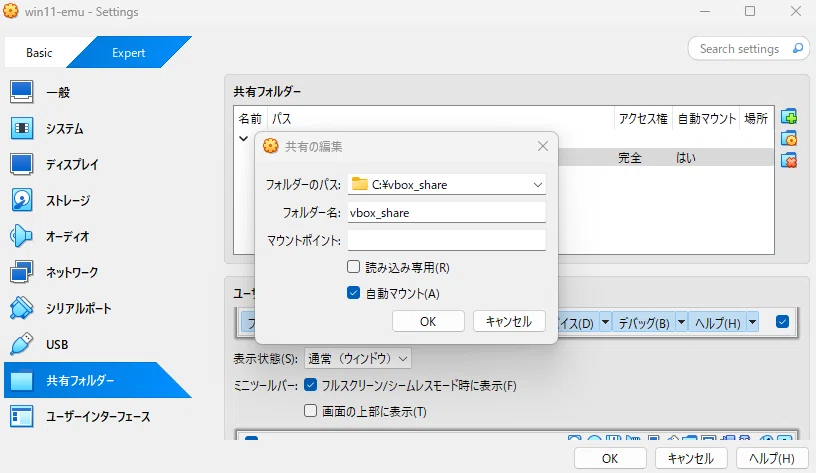Click the 自動マウント column header
The width and height of the screenshot is (816, 473).
tap(706, 119)
